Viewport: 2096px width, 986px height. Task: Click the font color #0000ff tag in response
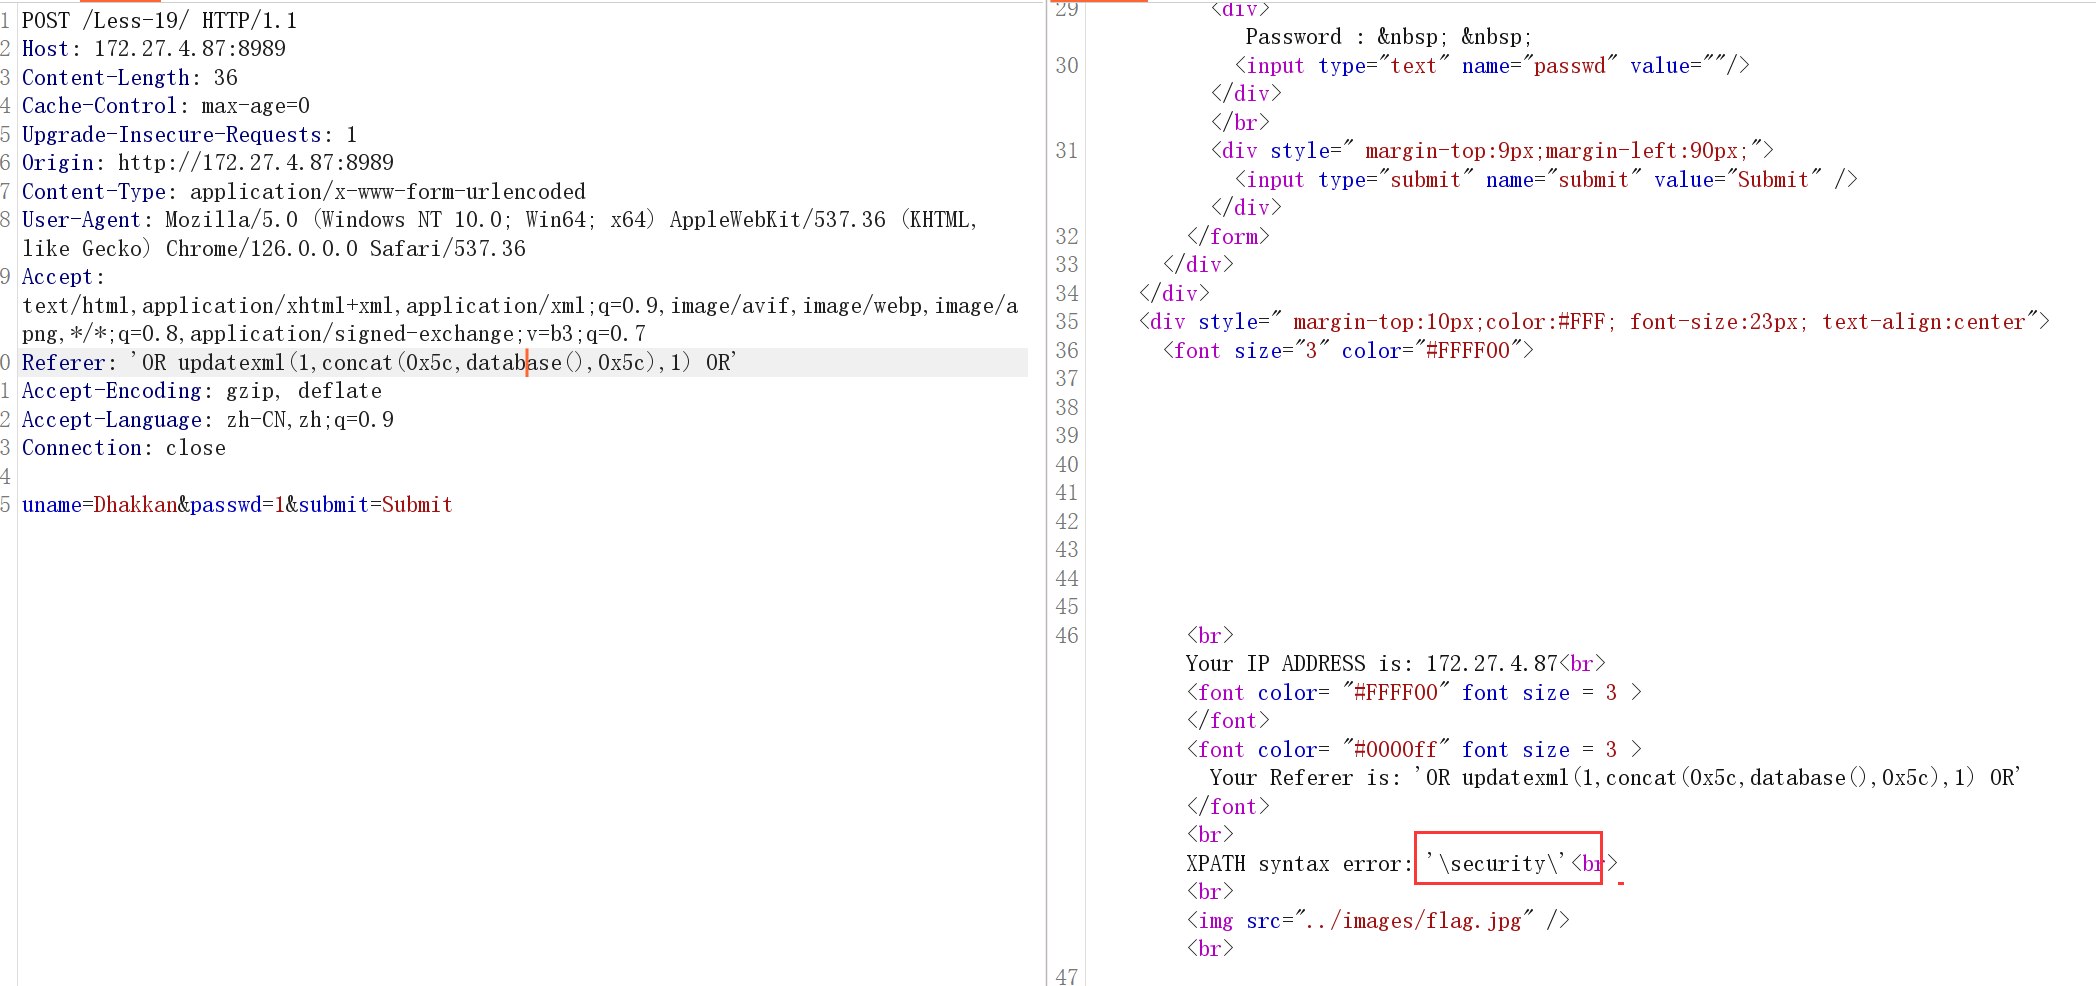1414,750
